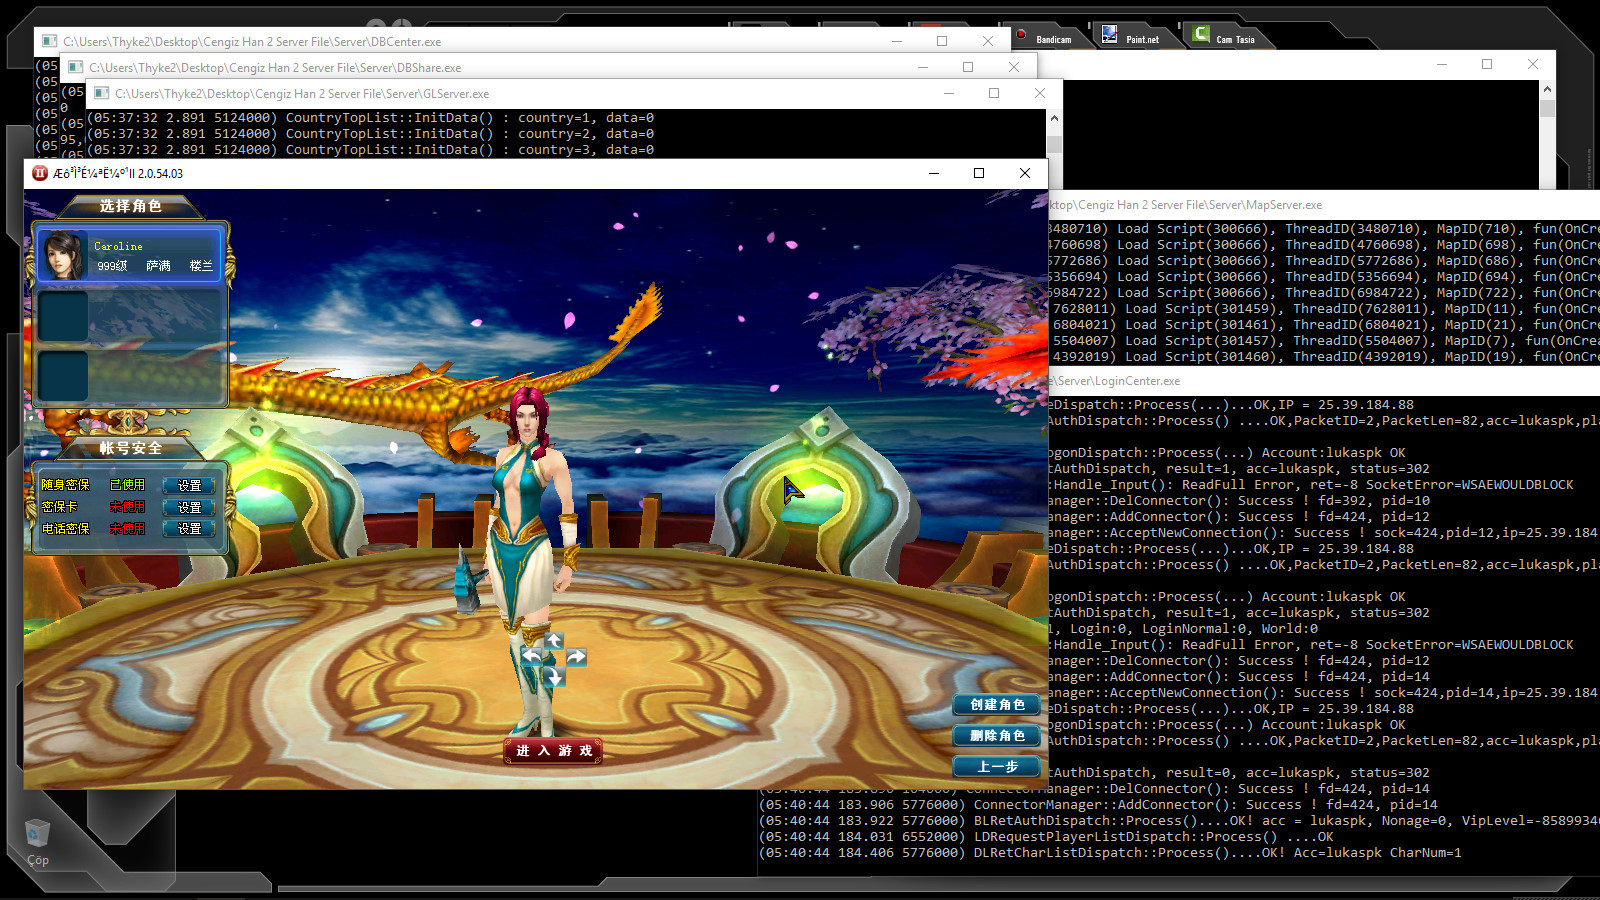Viewport: 1600px width, 900px height.
Task: Maximize the GLServer.exe console window
Action: pos(993,93)
